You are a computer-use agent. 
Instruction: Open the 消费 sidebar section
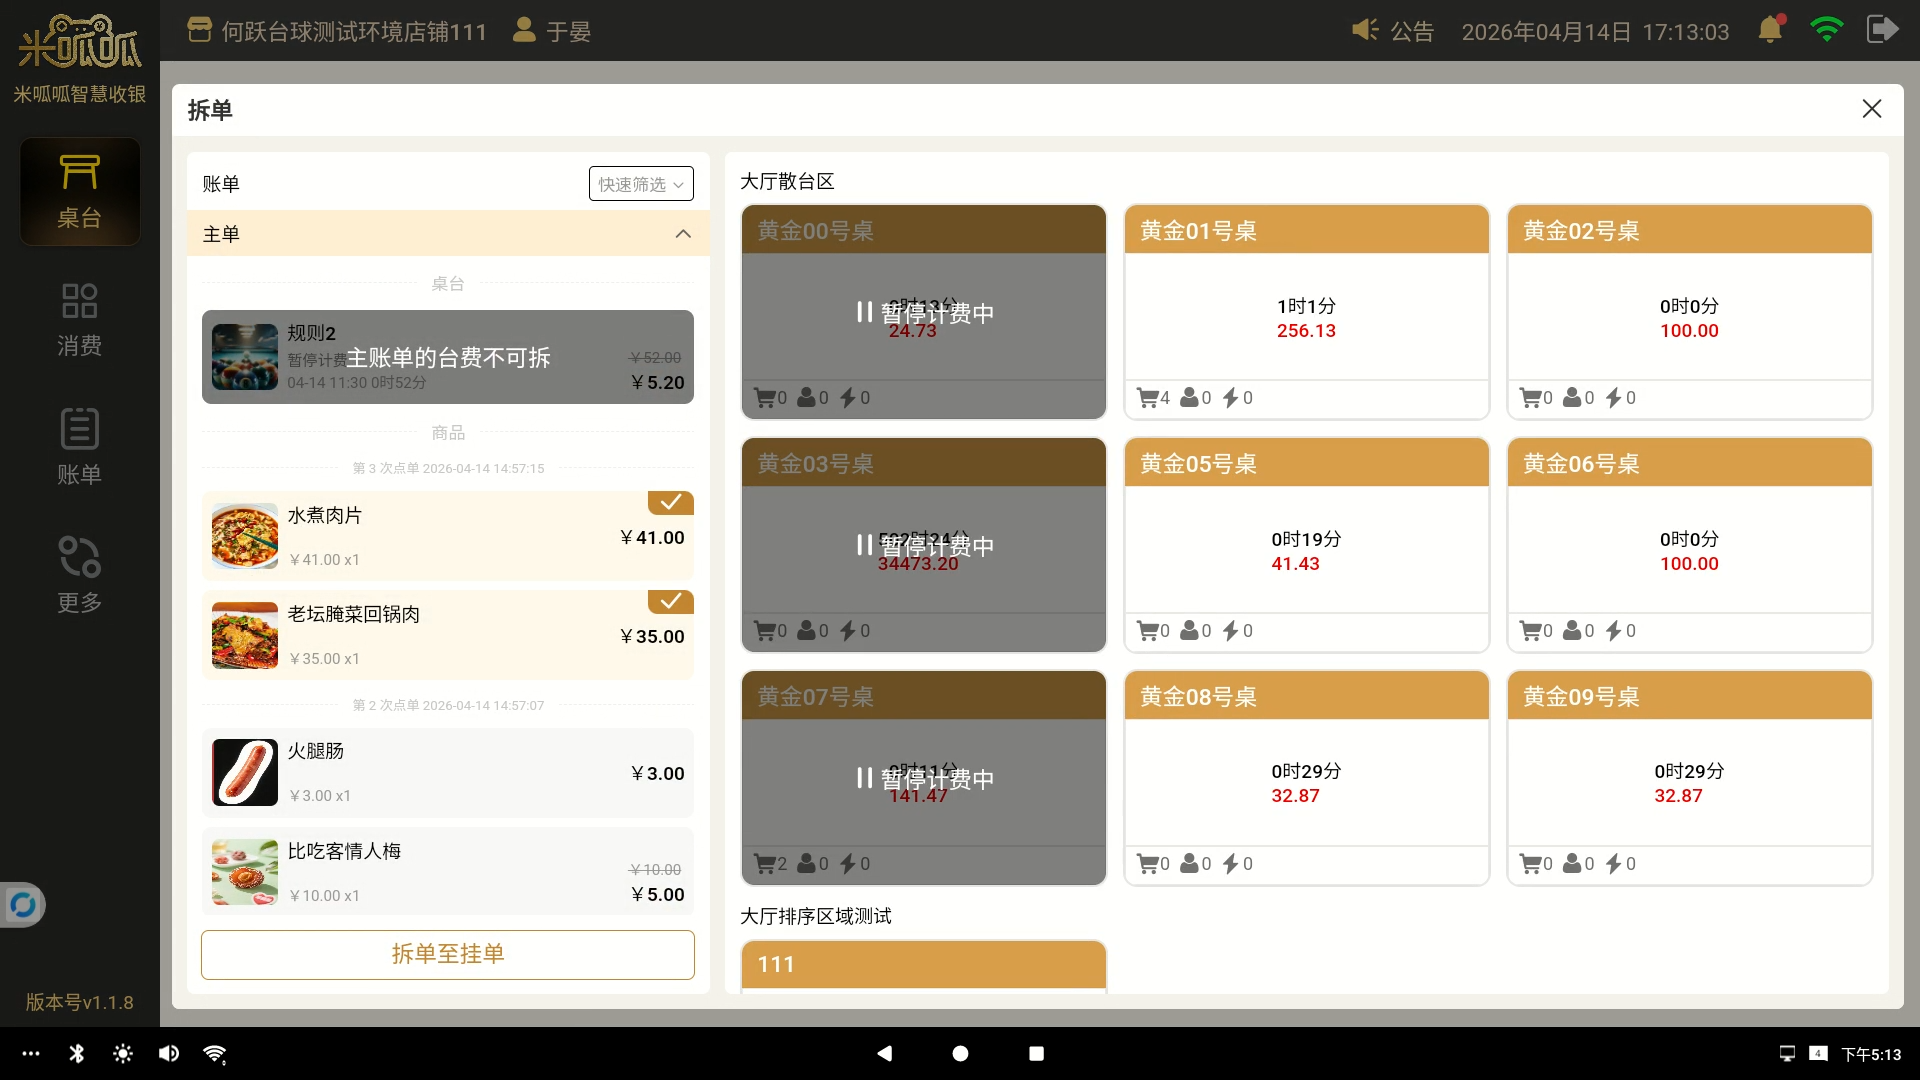tap(79, 319)
